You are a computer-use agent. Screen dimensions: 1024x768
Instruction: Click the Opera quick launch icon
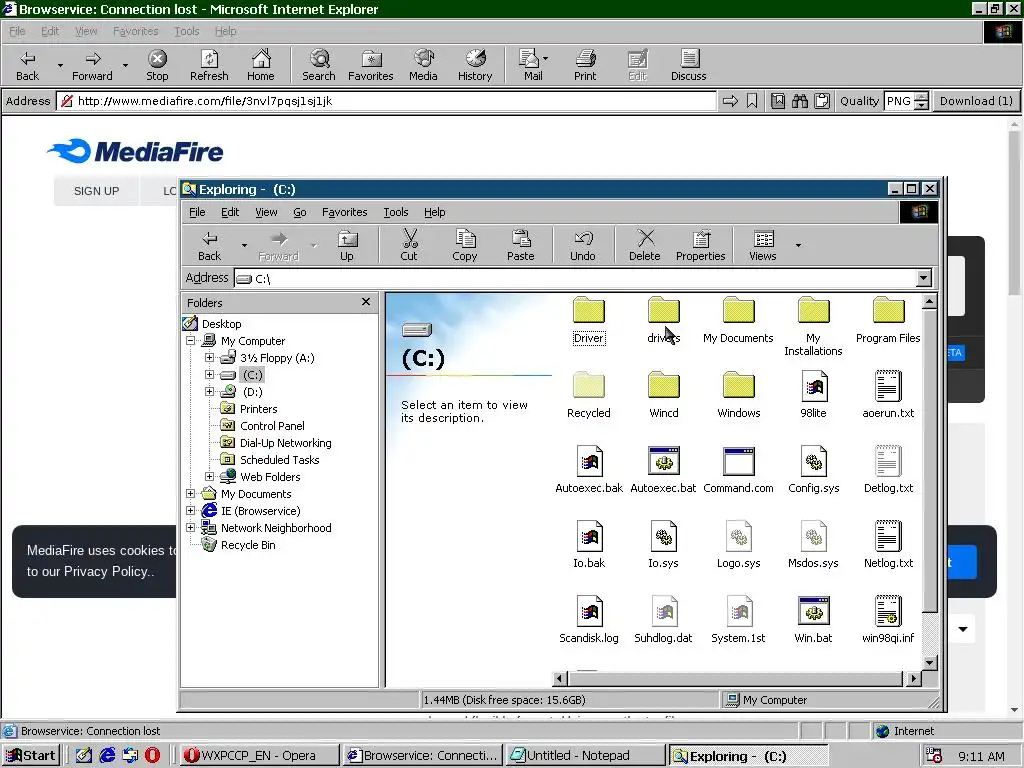click(152, 756)
